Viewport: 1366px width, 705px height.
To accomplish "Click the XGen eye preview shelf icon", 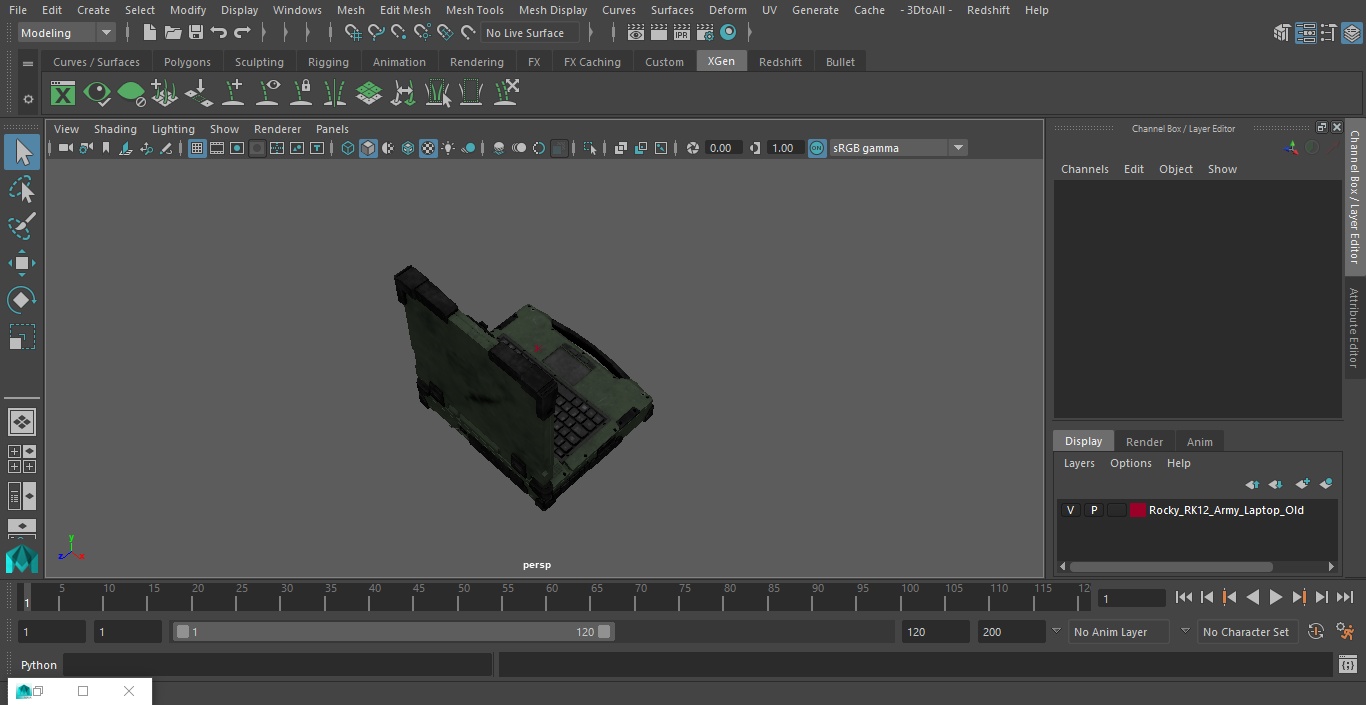I will point(97,94).
